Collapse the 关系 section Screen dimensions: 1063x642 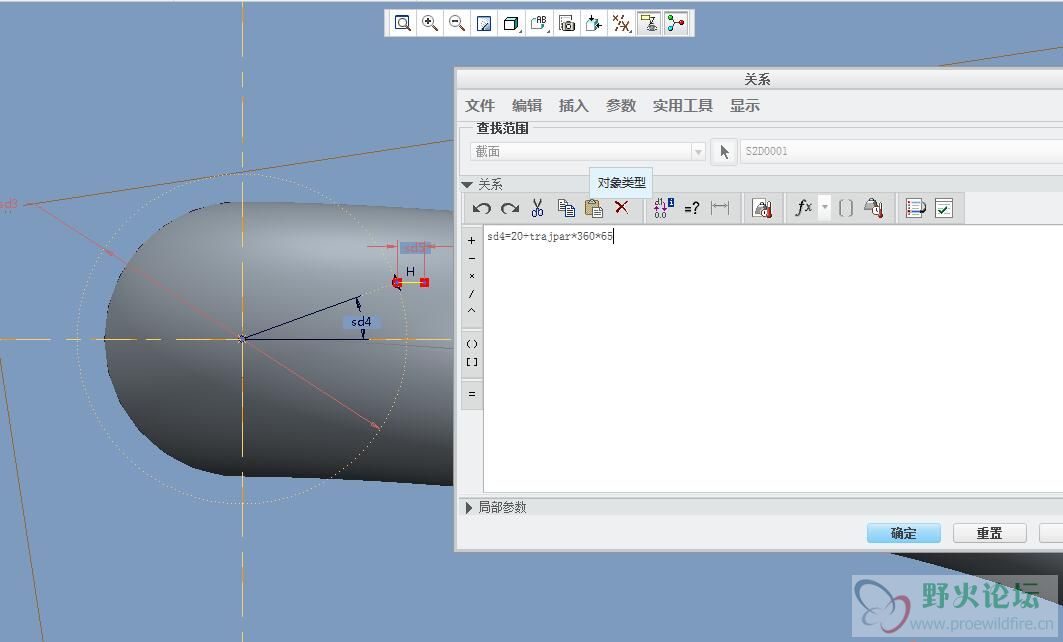[x=467, y=184]
